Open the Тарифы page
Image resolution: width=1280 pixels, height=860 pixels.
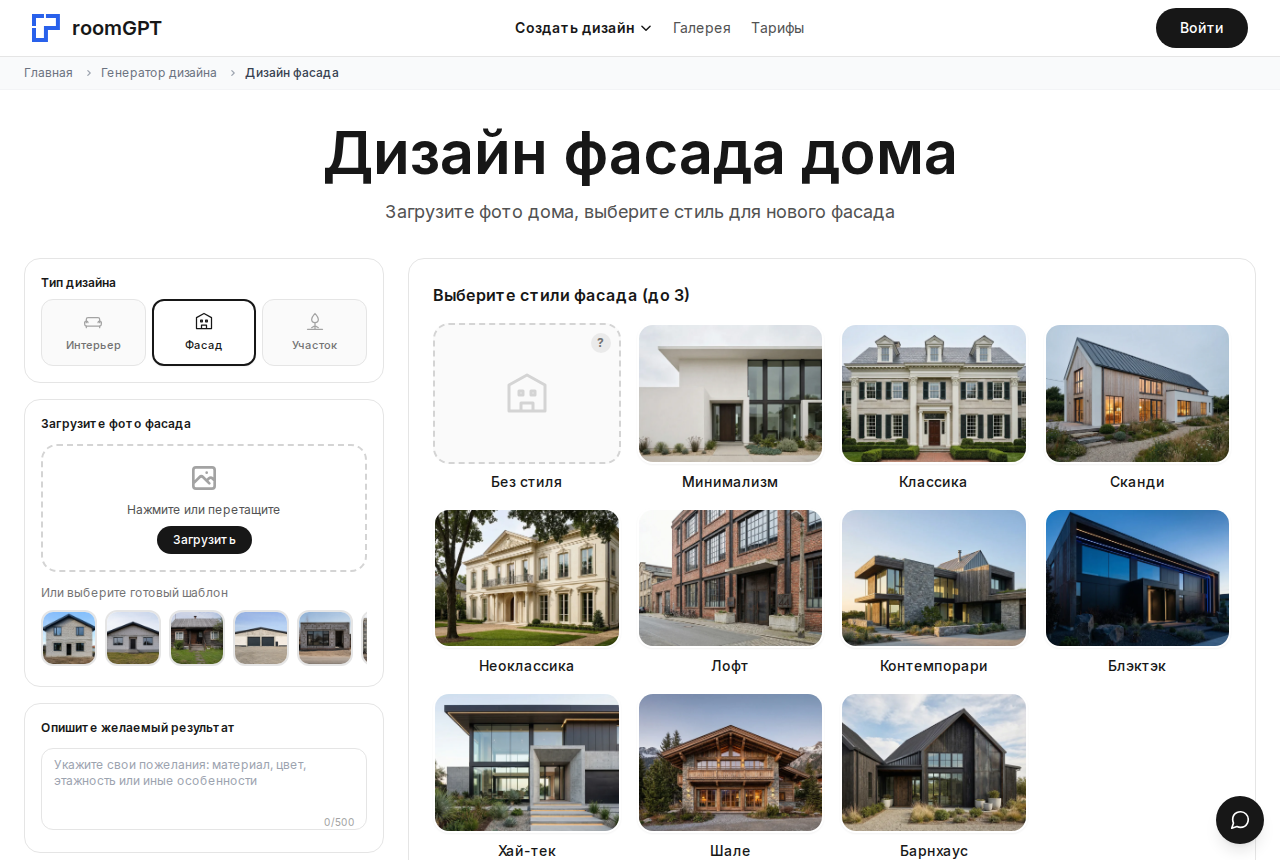pyautogui.click(x=778, y=28)
